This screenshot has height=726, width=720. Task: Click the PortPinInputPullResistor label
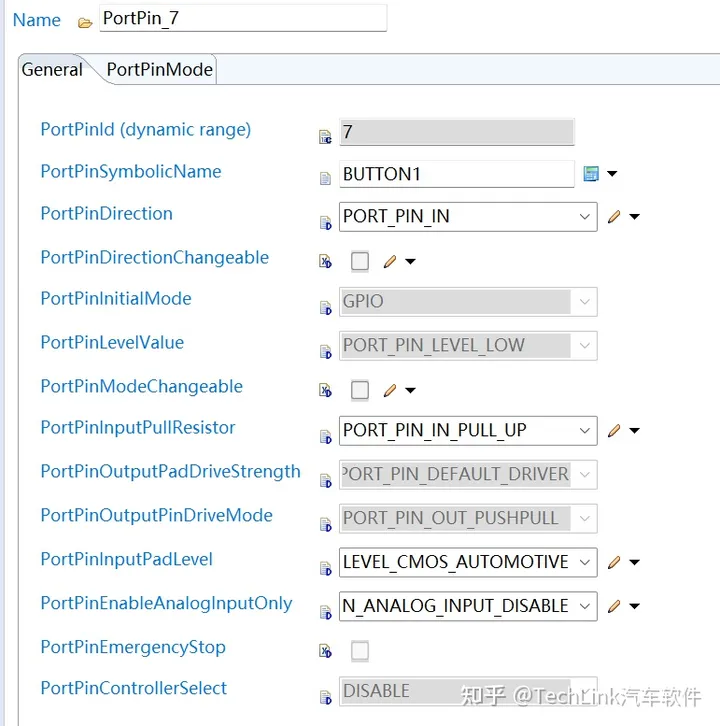[138, 428]
